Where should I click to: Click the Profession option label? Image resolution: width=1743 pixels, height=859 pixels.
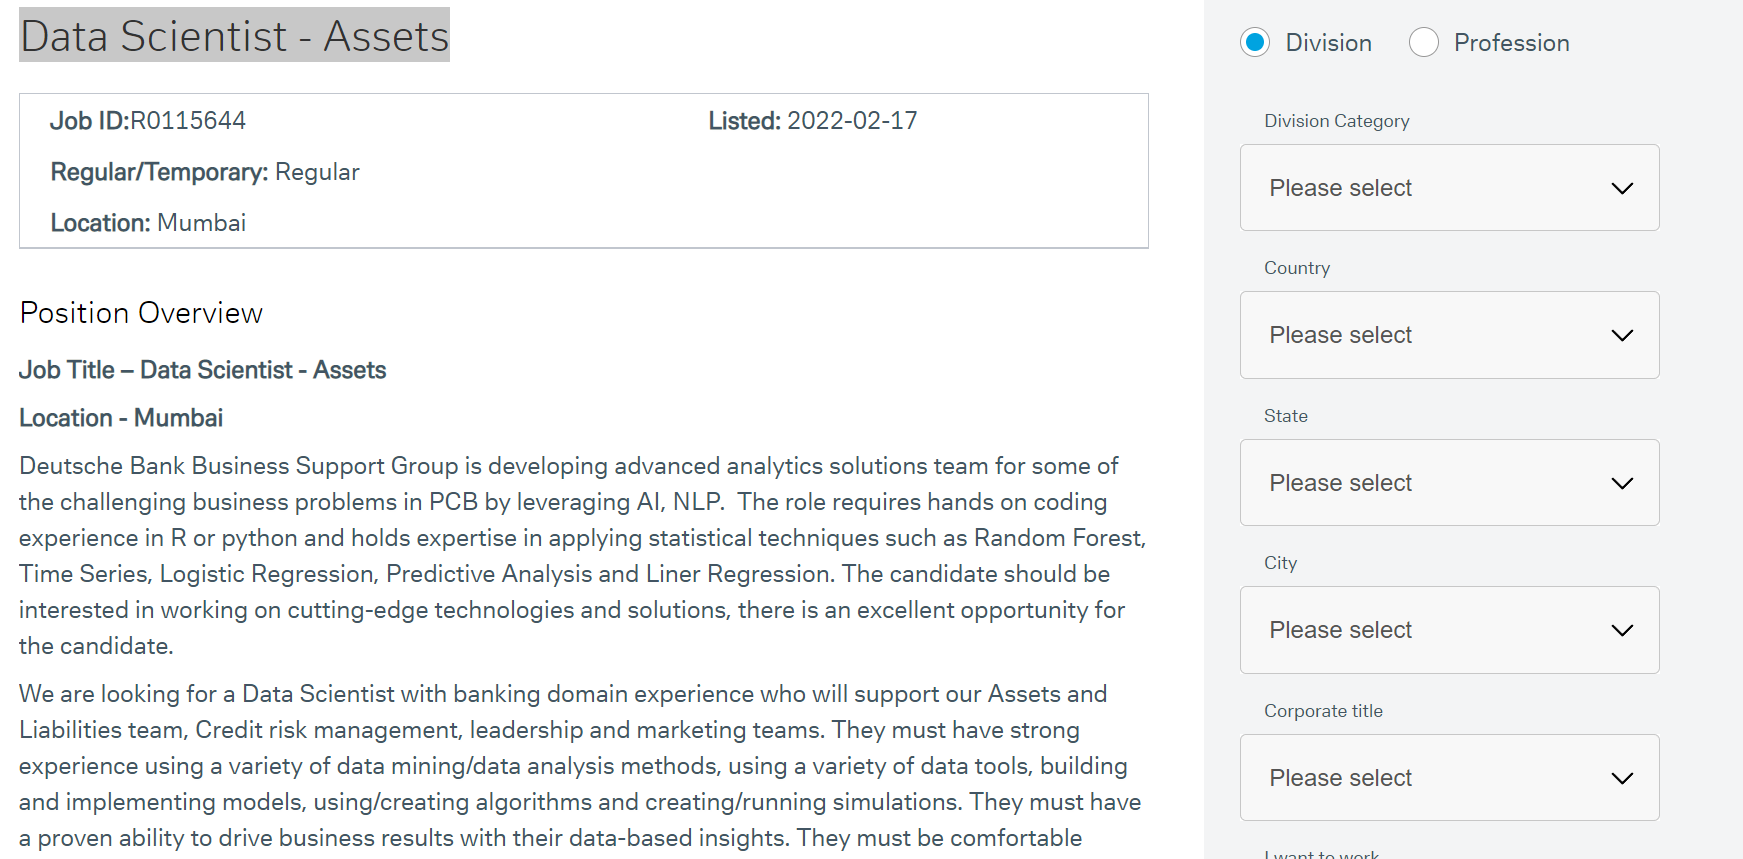[1511, 43]
